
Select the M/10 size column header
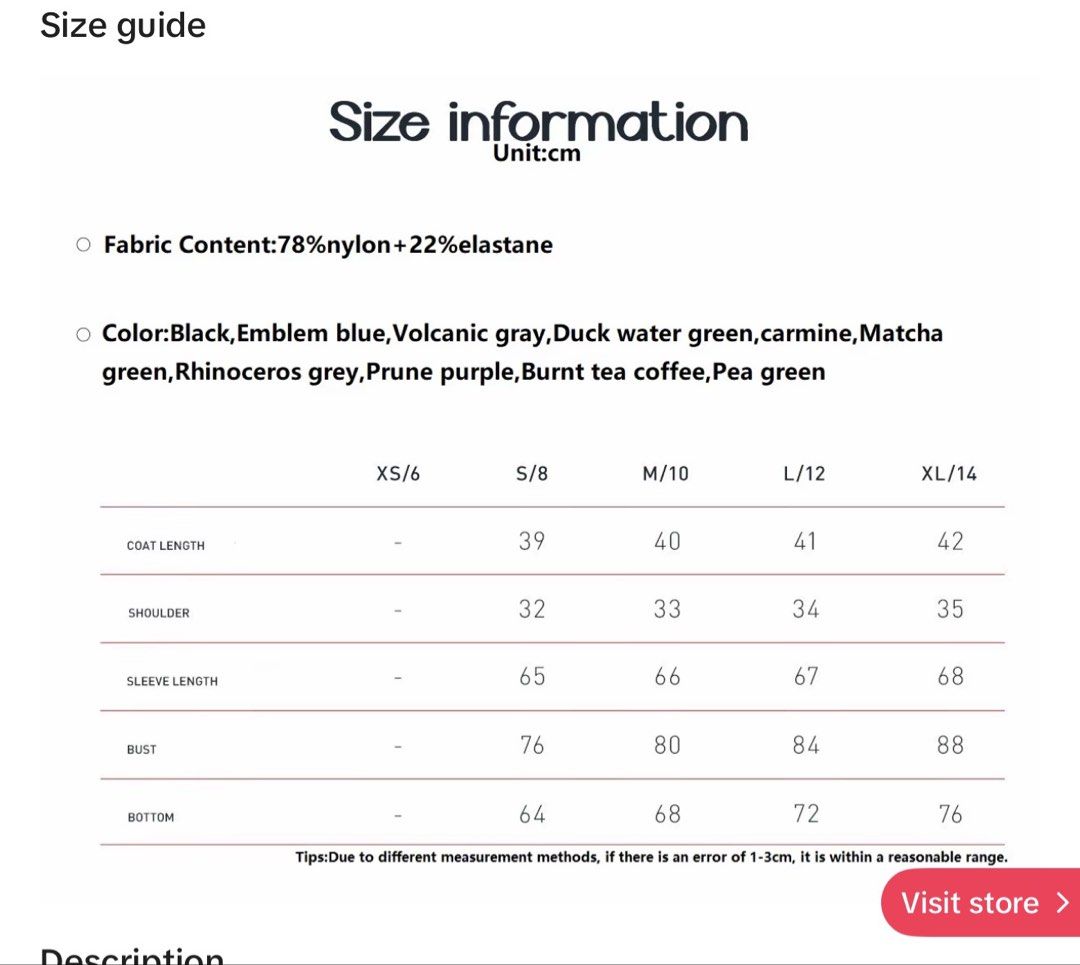tap(665, 474)
